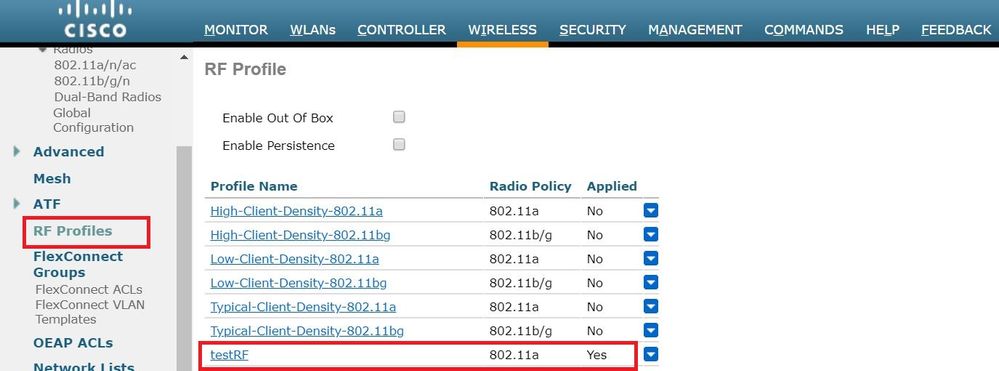Open the CONTROLLER menu

pos(401,30)
